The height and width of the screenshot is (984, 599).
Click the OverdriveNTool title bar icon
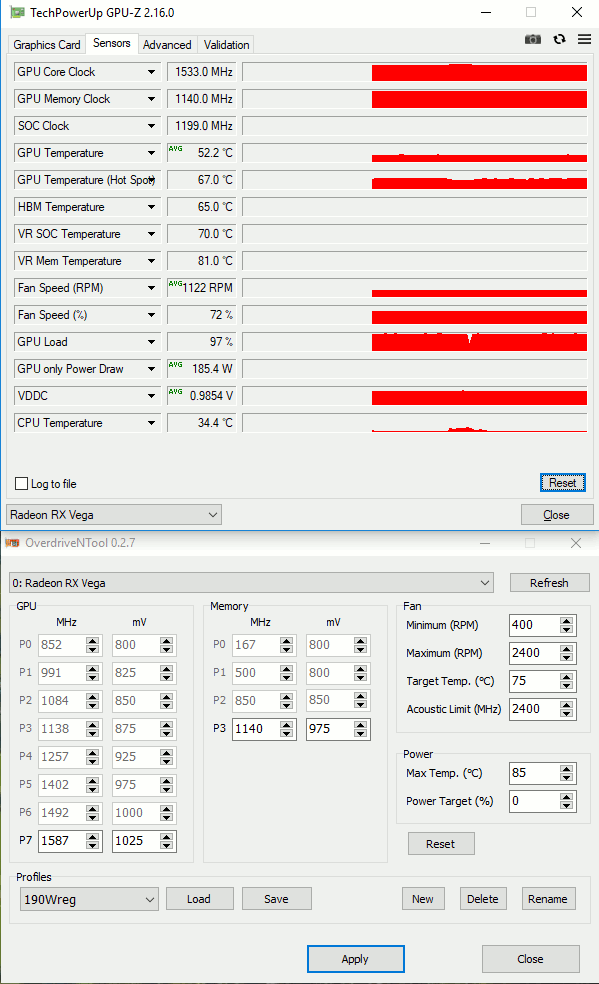12,543
